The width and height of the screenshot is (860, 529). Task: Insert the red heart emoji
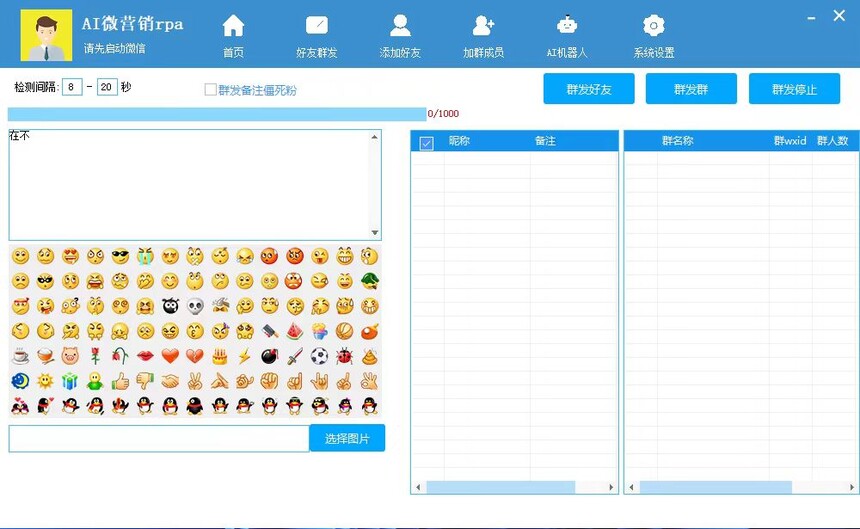[170, 356]
